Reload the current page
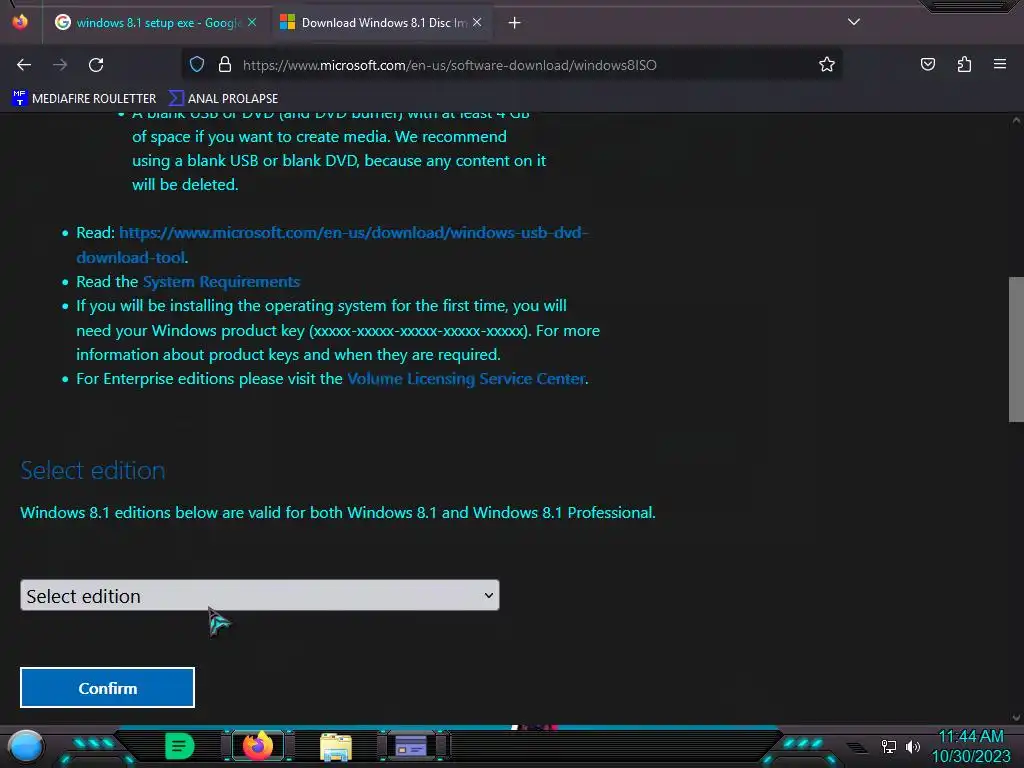 tap(96, 65)
